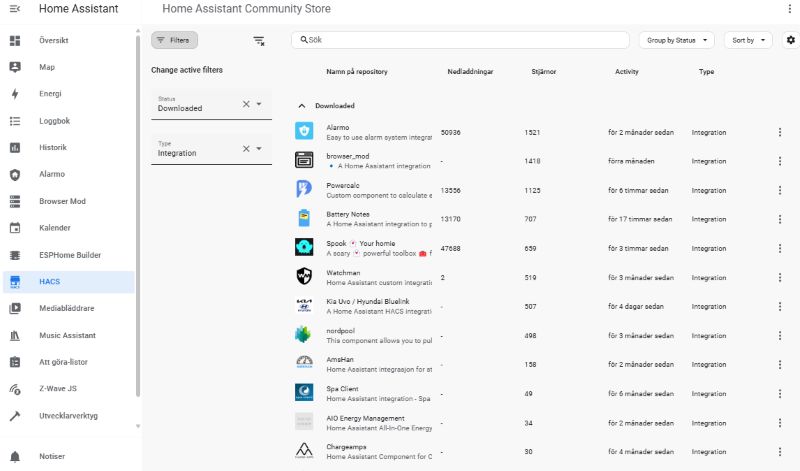Click the Z-Wave JS sidebar icon
Image resolution: width=800 pixels, height=471 pixels.
pyautogui.click(x=15, y=389)
